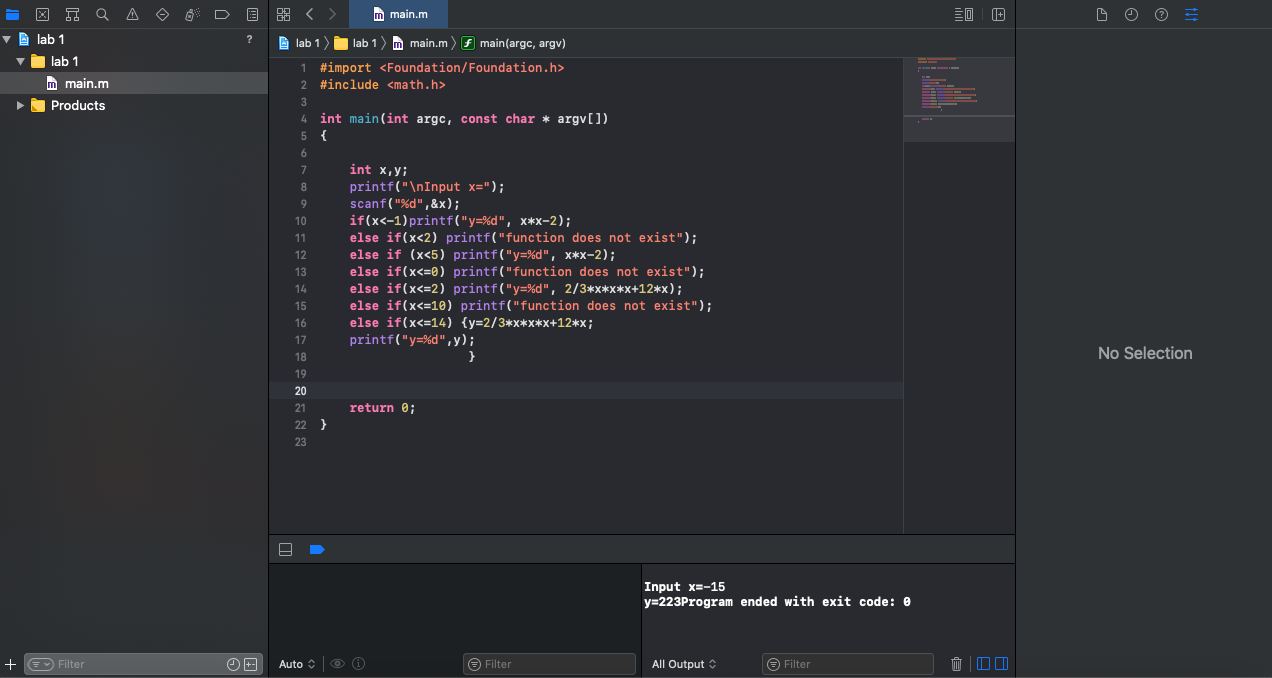Open the All Output dropdown
The image size is (1272, 678).
pos(684,664)
